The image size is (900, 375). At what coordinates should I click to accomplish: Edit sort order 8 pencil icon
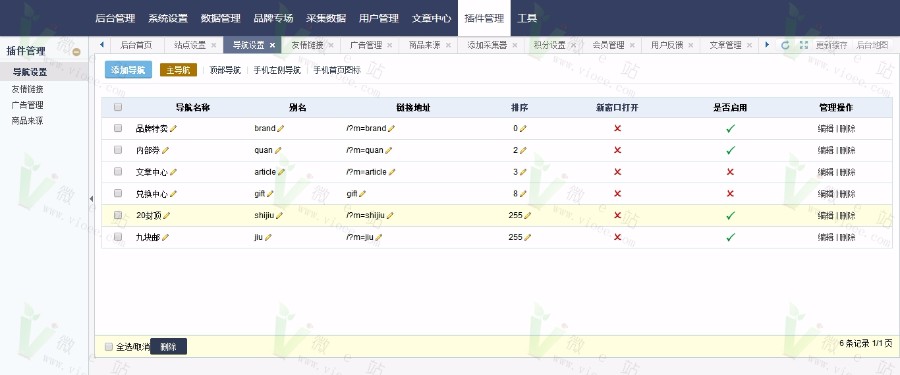click(523, 194)
